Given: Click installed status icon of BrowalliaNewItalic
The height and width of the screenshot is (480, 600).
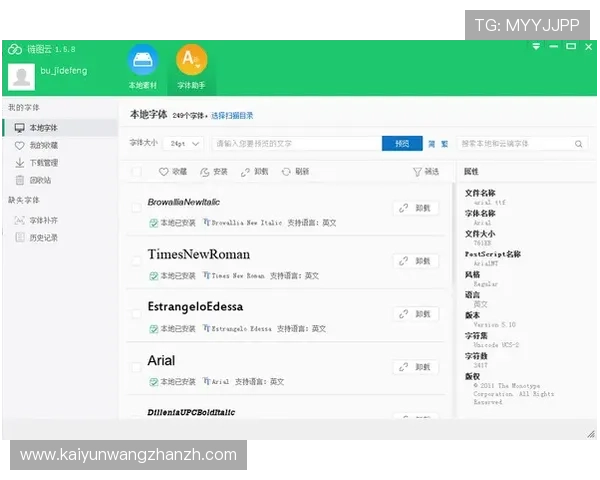Looking at the screenshot, I should point(153,223).
